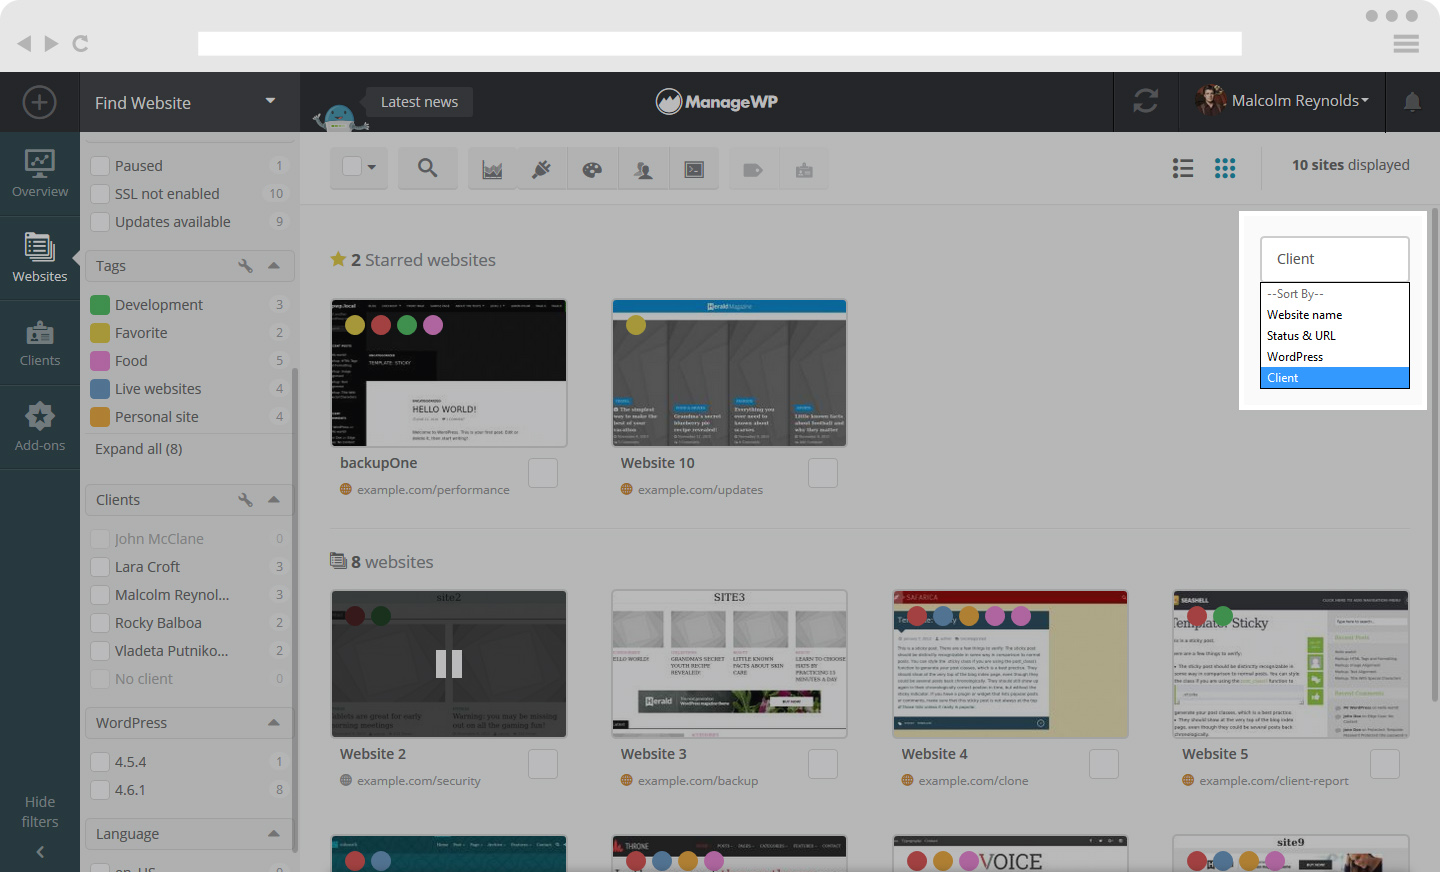The image size is (1440, 872).
Task: Click browser reload icon
Action: [x=80, y=43]
